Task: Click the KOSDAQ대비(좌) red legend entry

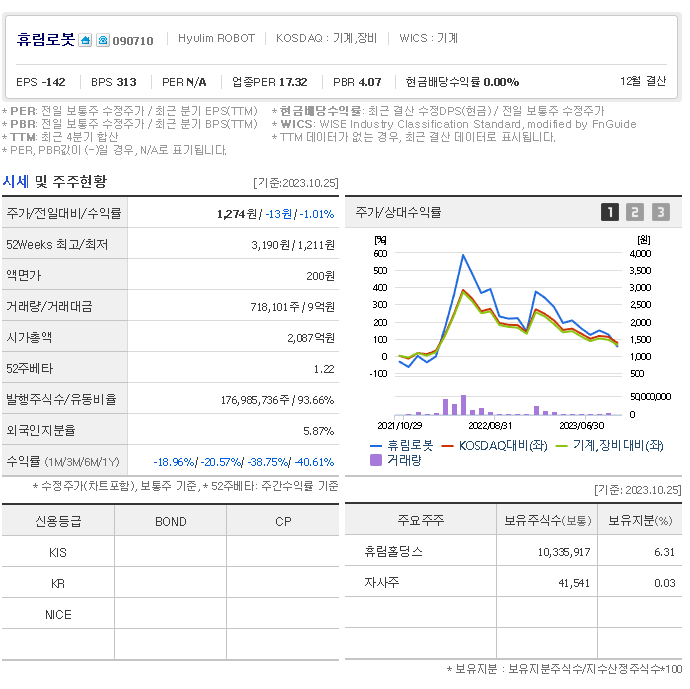Action: click(494, 446)
